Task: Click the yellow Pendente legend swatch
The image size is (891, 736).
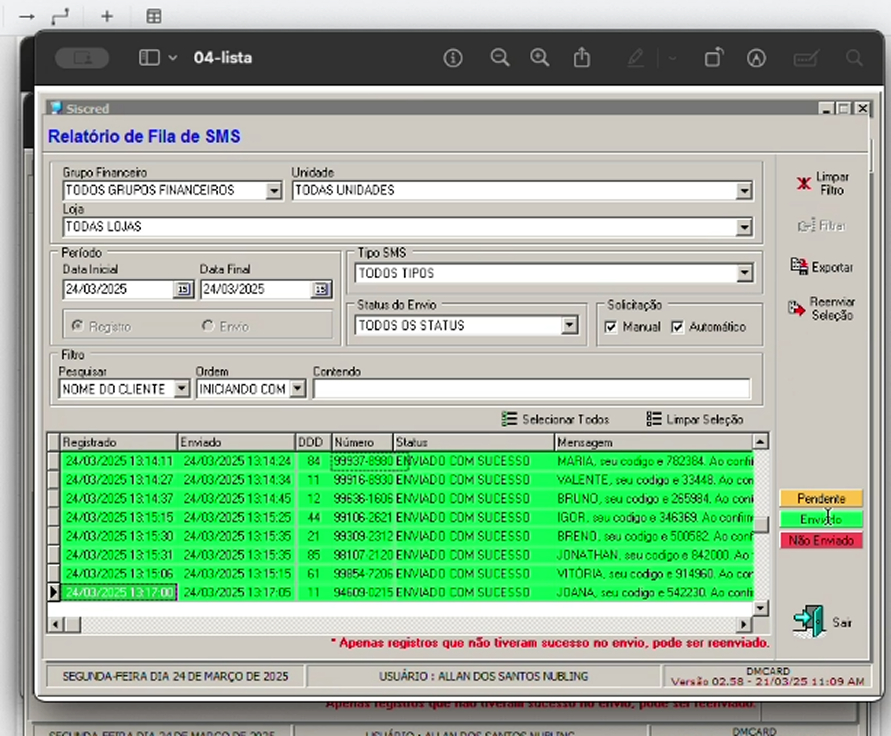Action: coord(820,498)
